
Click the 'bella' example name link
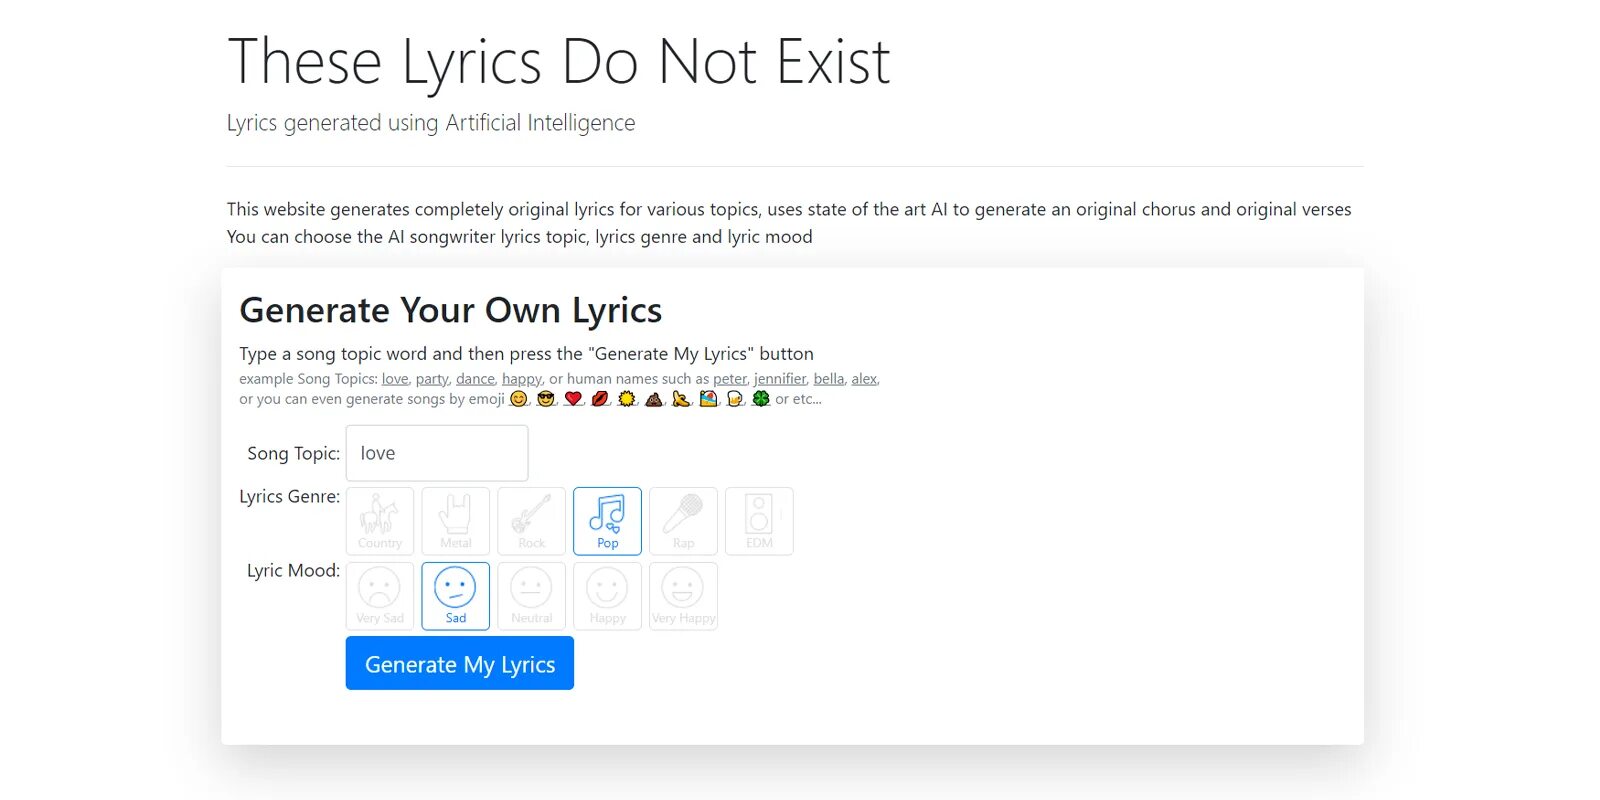pos(829,379)
